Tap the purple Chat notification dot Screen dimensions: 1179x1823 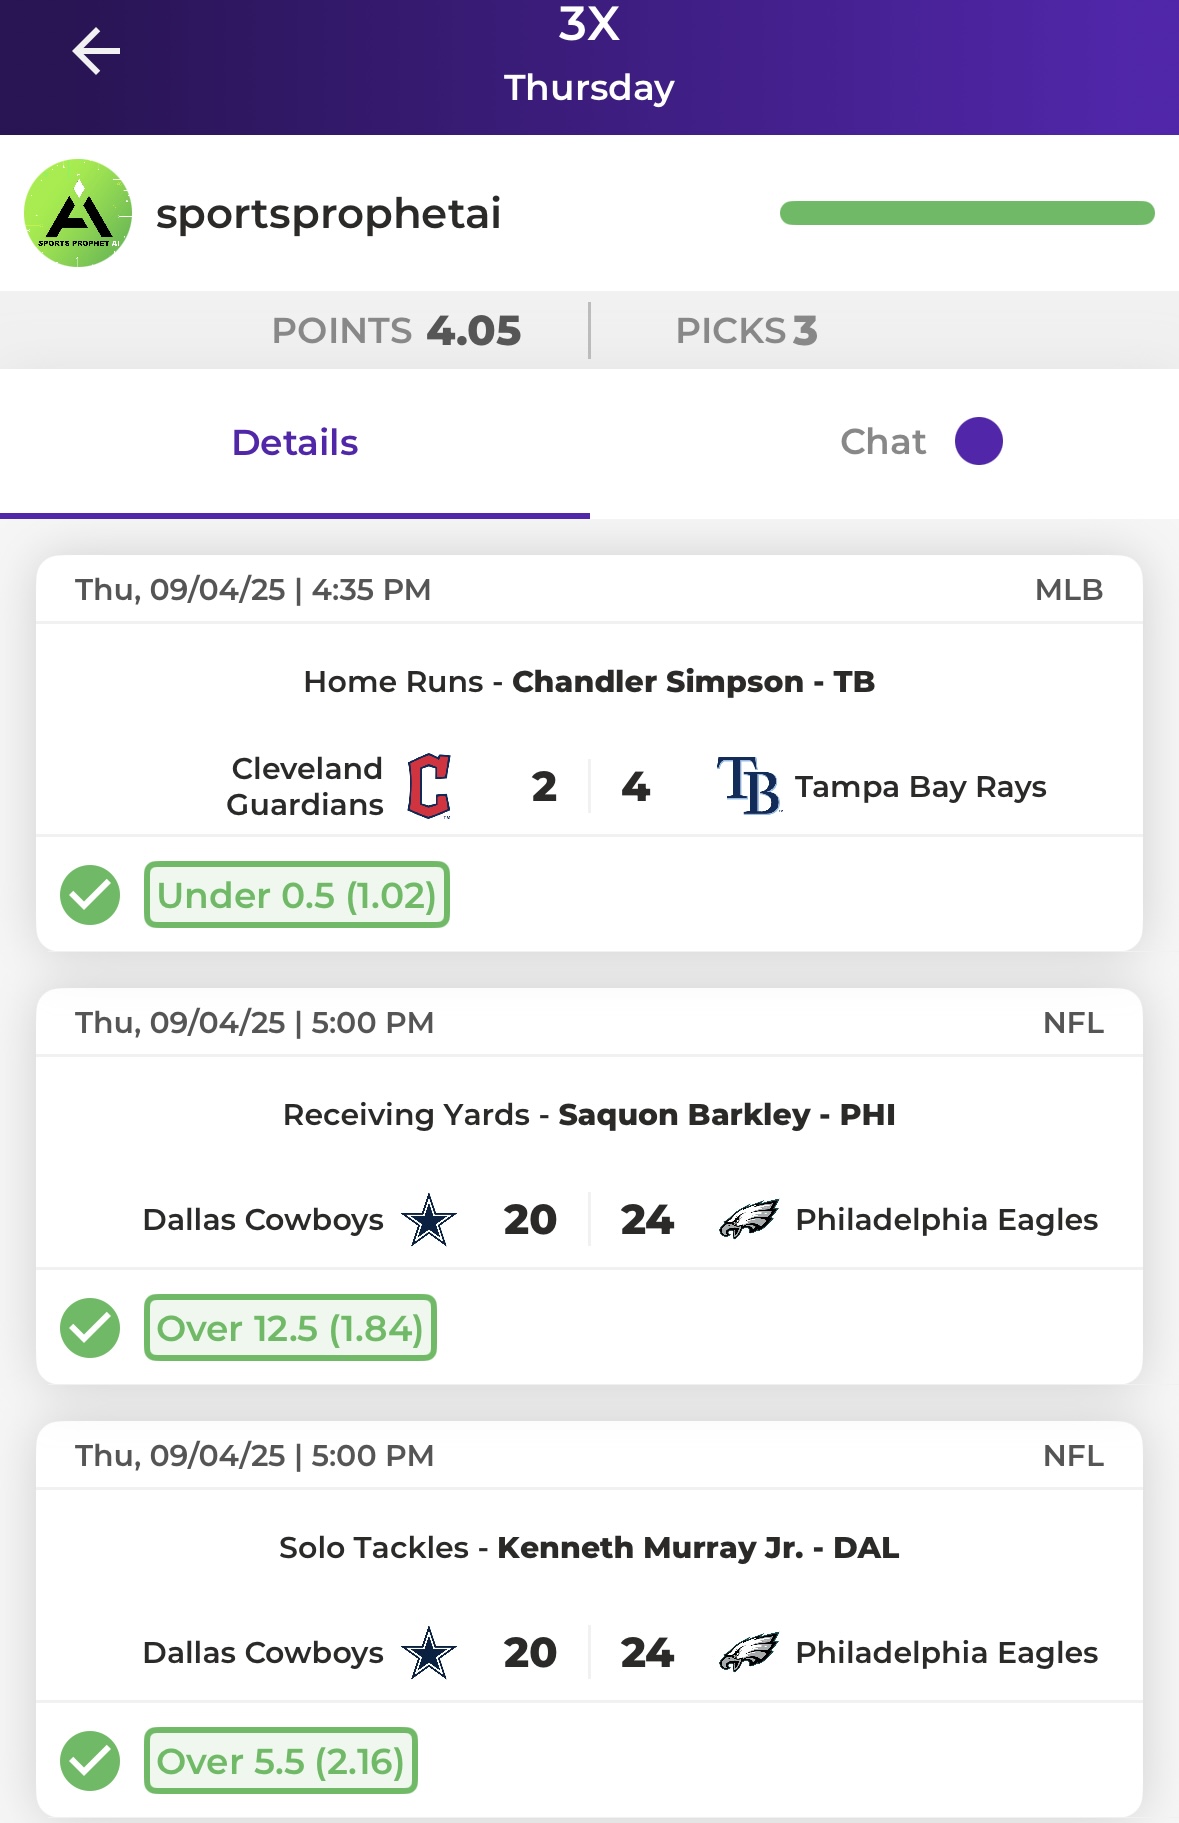[x=979, y=441]
